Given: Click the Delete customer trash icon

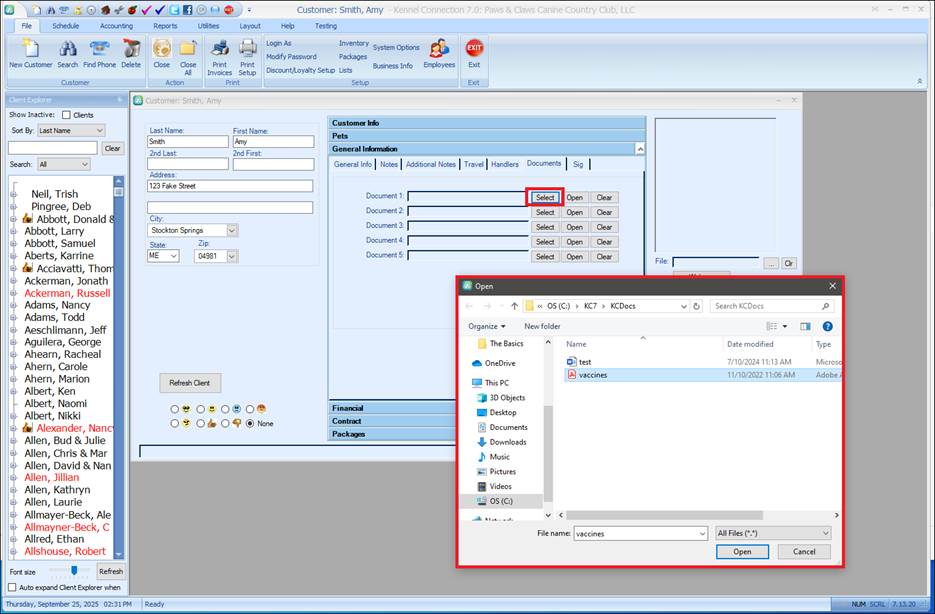Looking at the screenshot, I should click(x=131, y=49).
